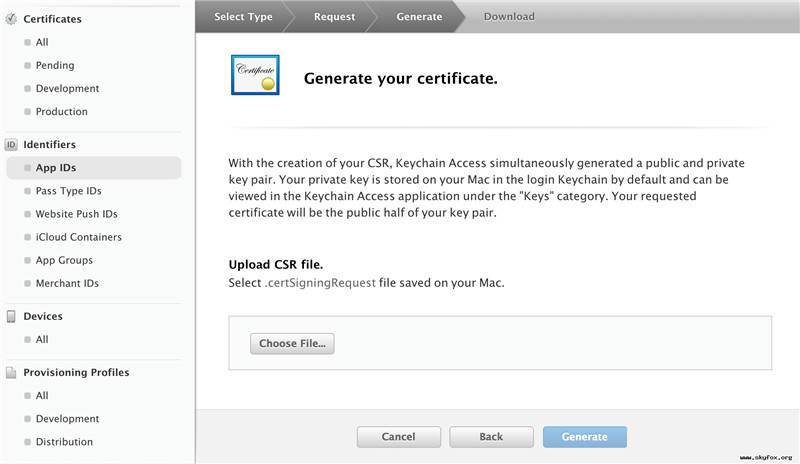Screen dimensions: 800x464
Task: Click Choose File button
Action: click(x=292, y=344)
